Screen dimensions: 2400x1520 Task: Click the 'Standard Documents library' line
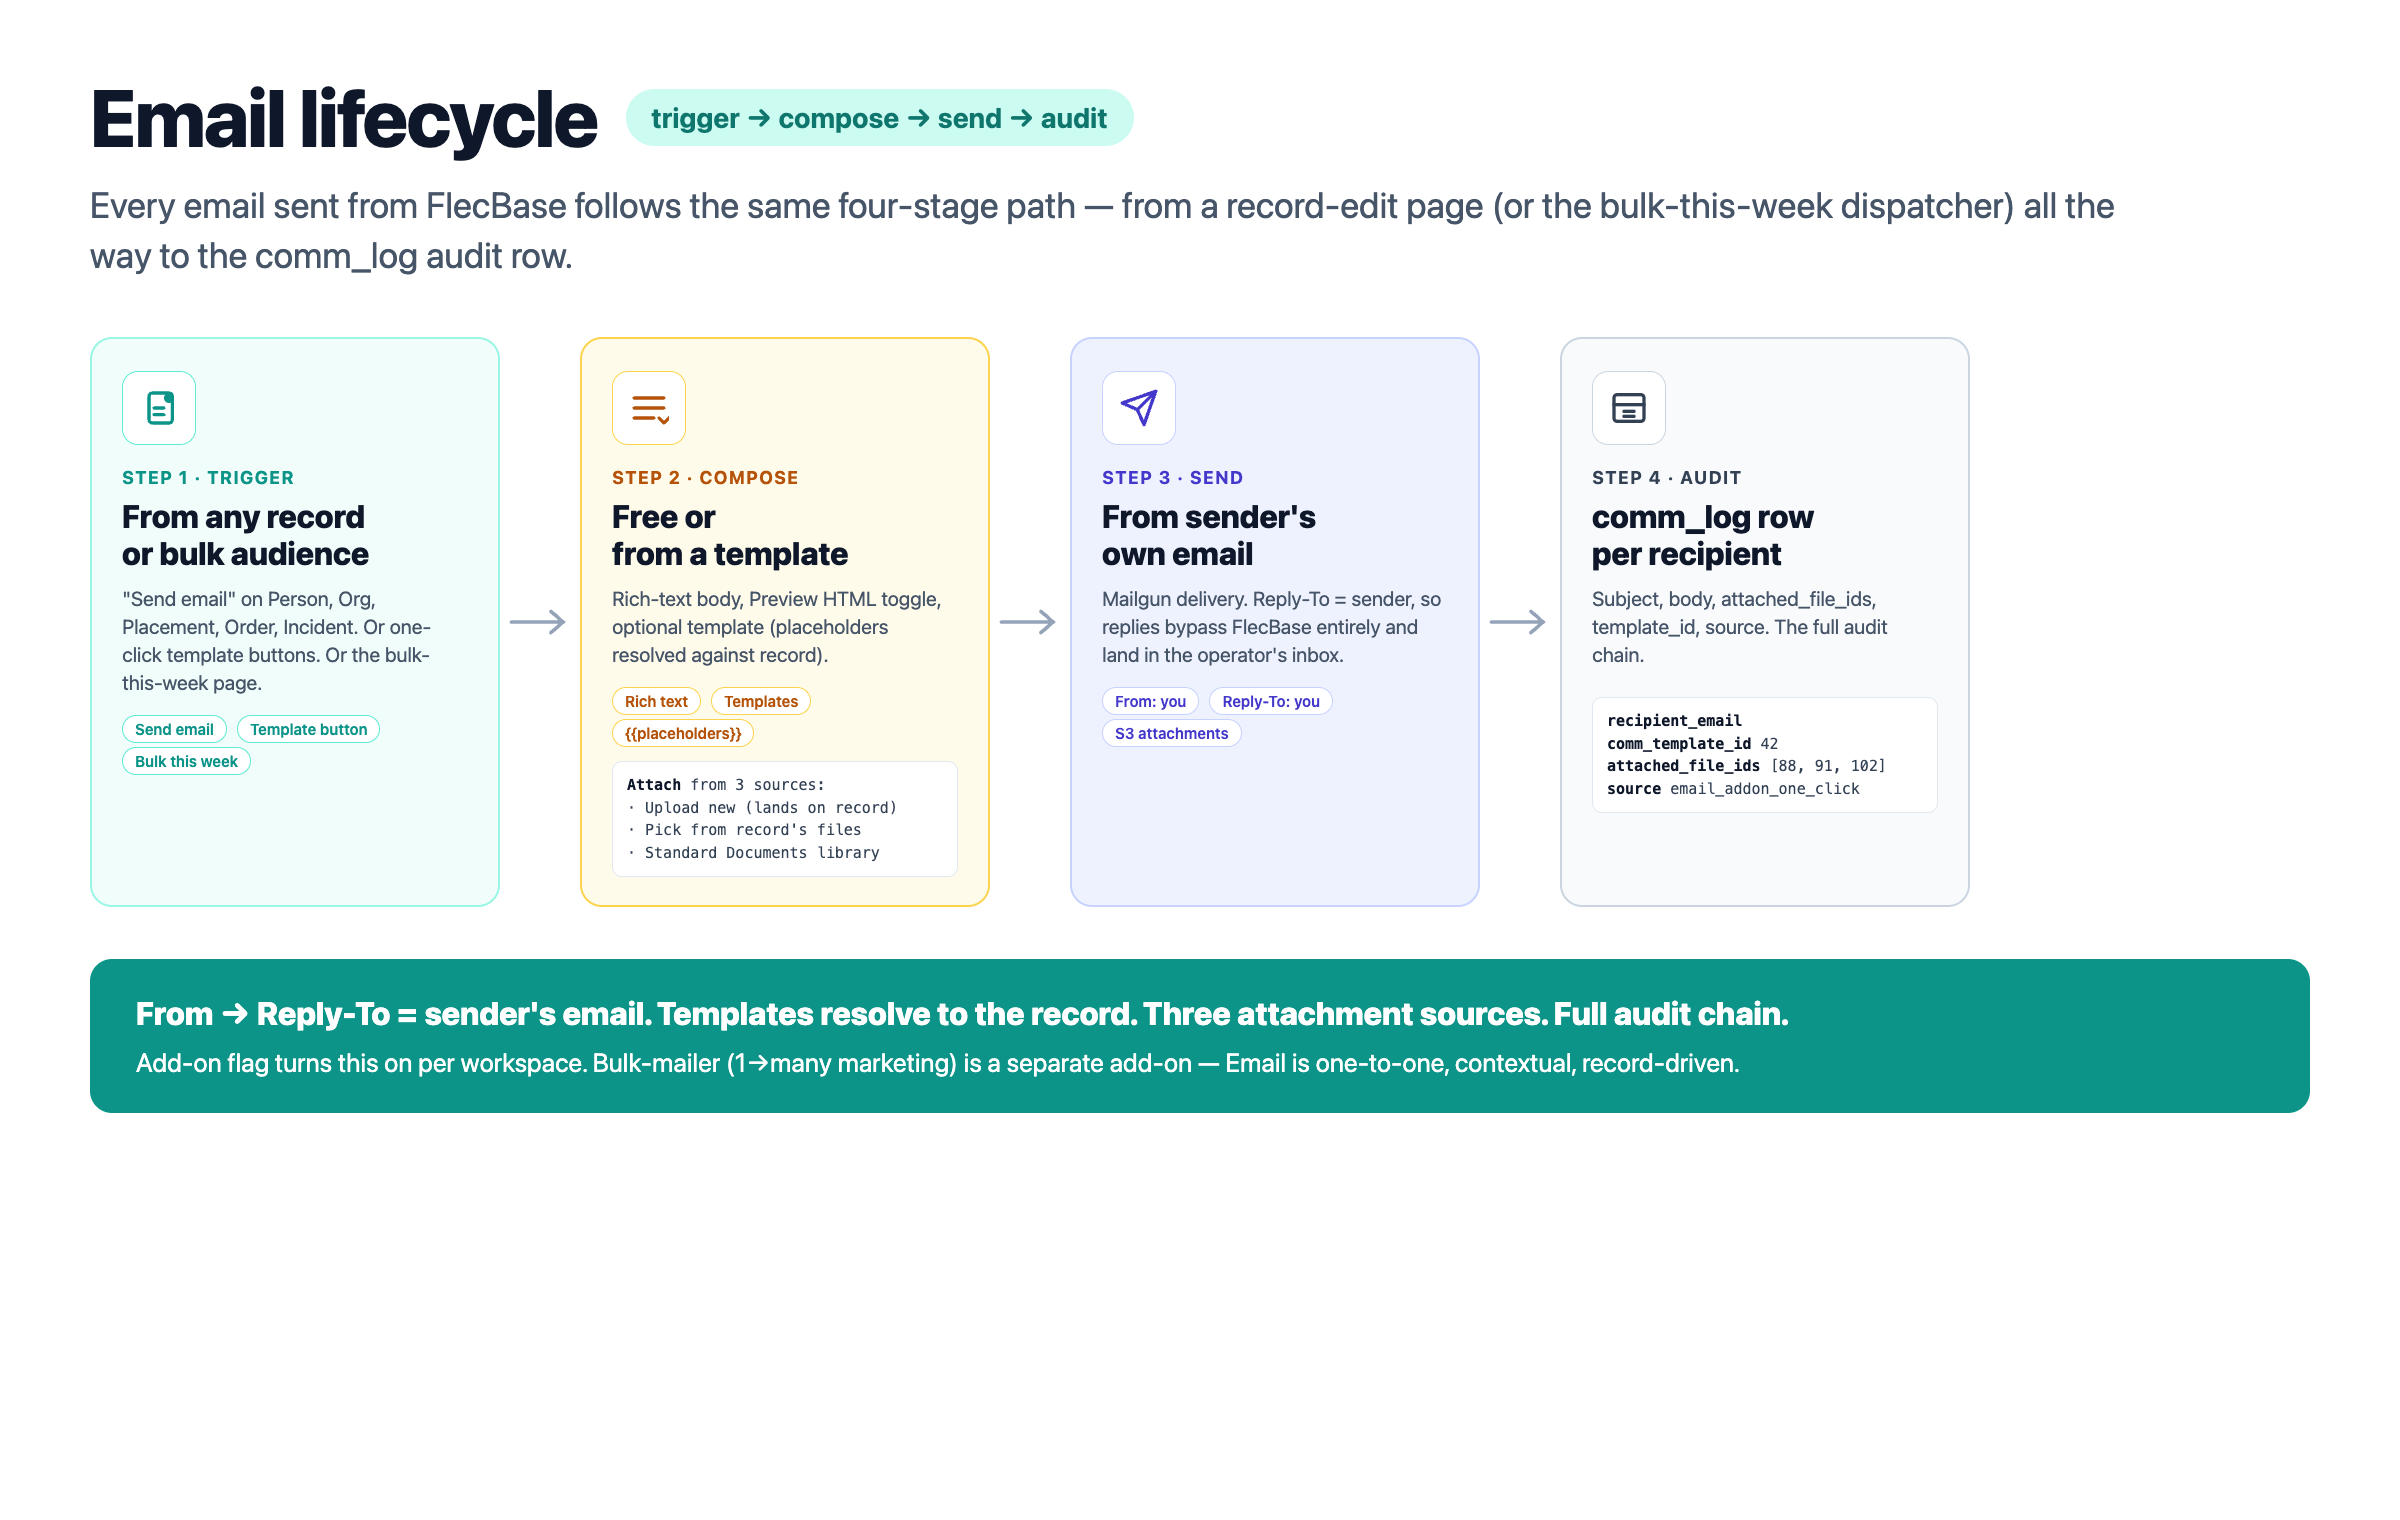pyautogui.click(x=753, y=853)
